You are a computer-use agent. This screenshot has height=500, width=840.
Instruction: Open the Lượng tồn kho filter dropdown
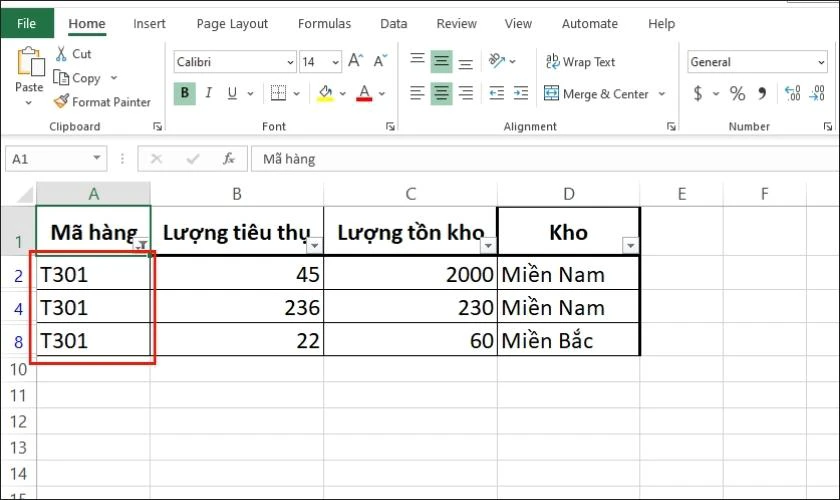pyautogui.click(x=488, y=245)
